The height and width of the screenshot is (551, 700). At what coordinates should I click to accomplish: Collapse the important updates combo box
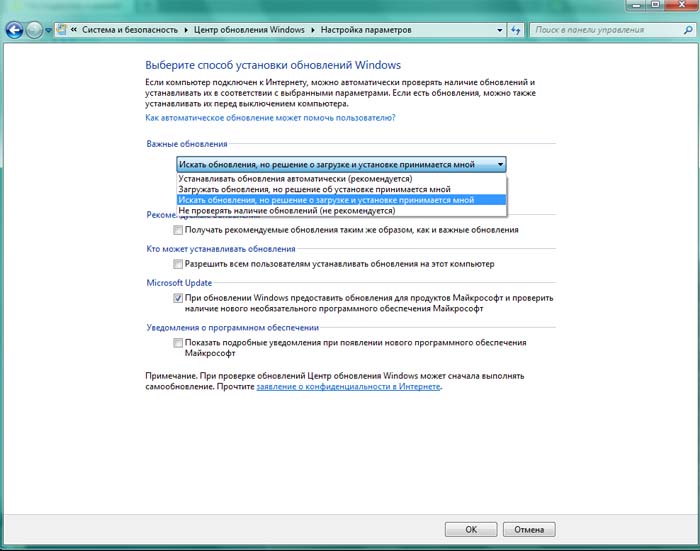(499, 164)
